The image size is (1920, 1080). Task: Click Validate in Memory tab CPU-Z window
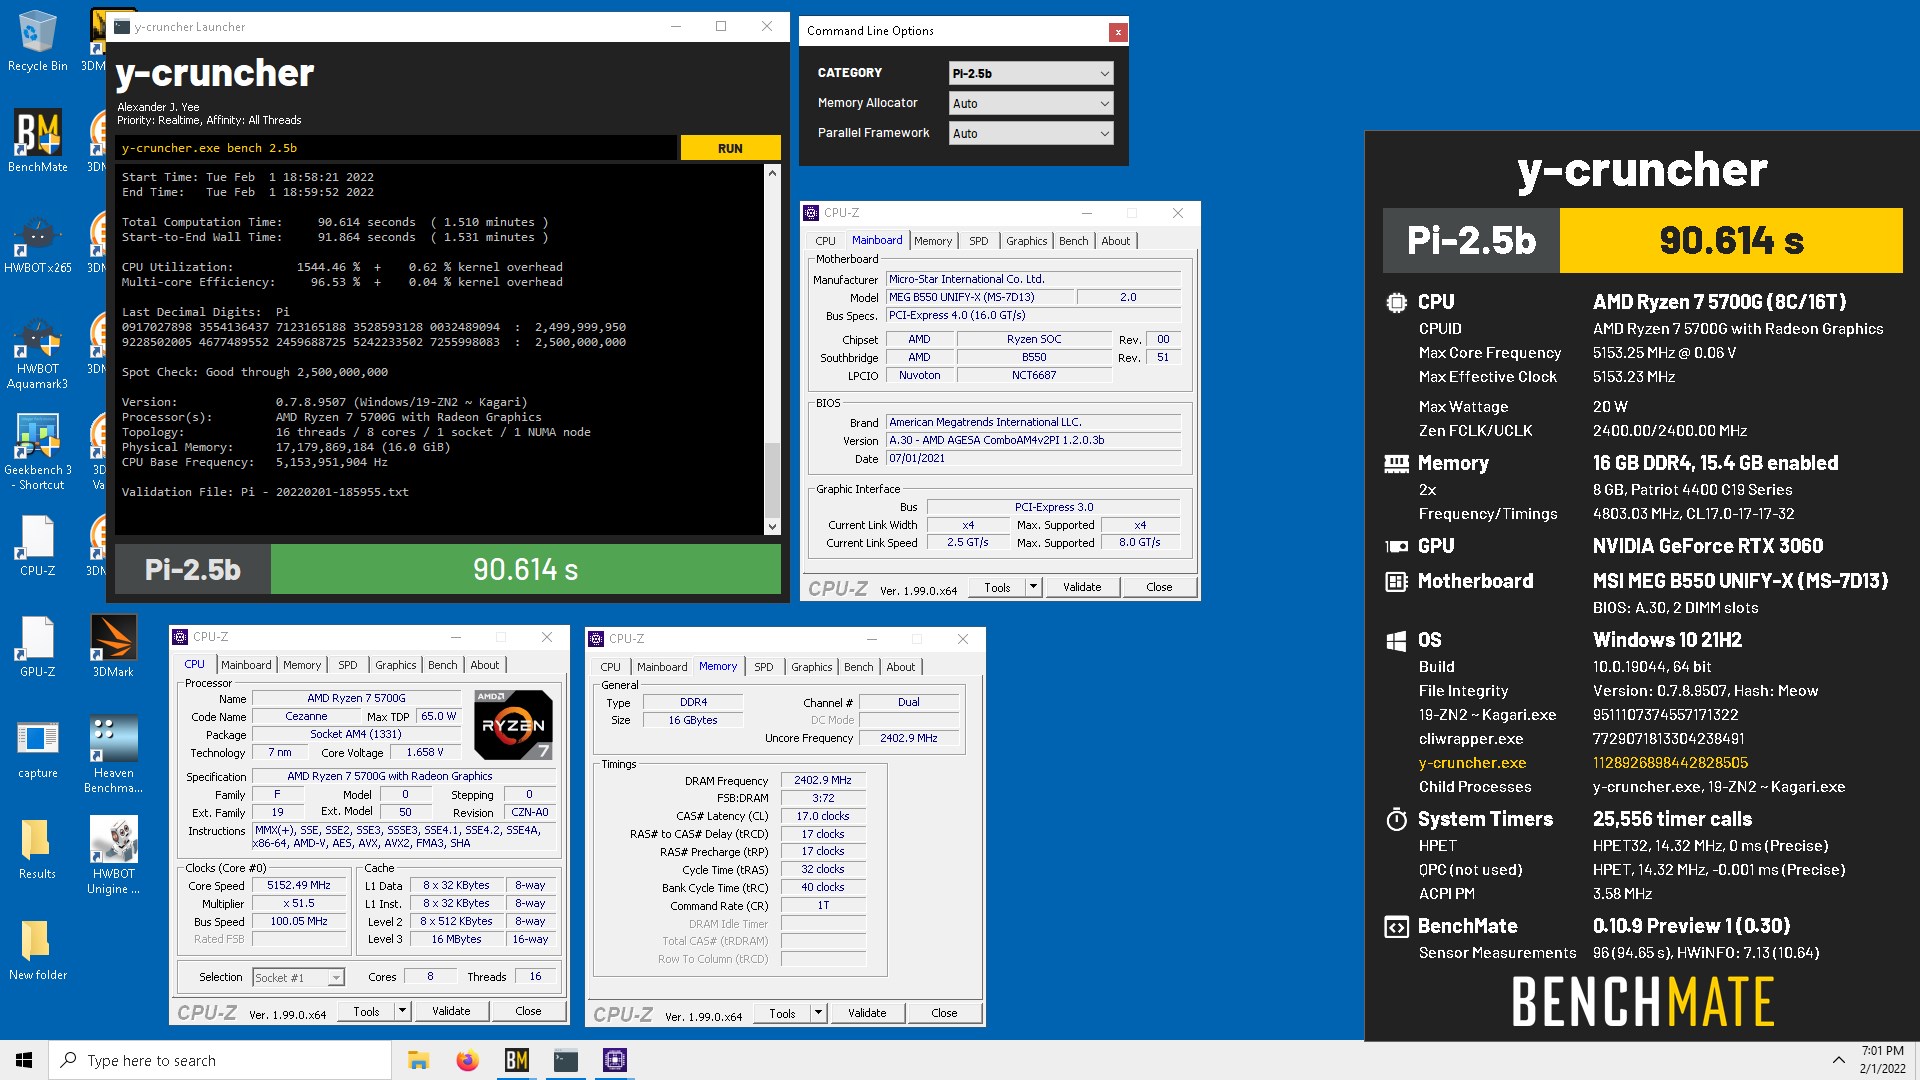(867, 1013)
